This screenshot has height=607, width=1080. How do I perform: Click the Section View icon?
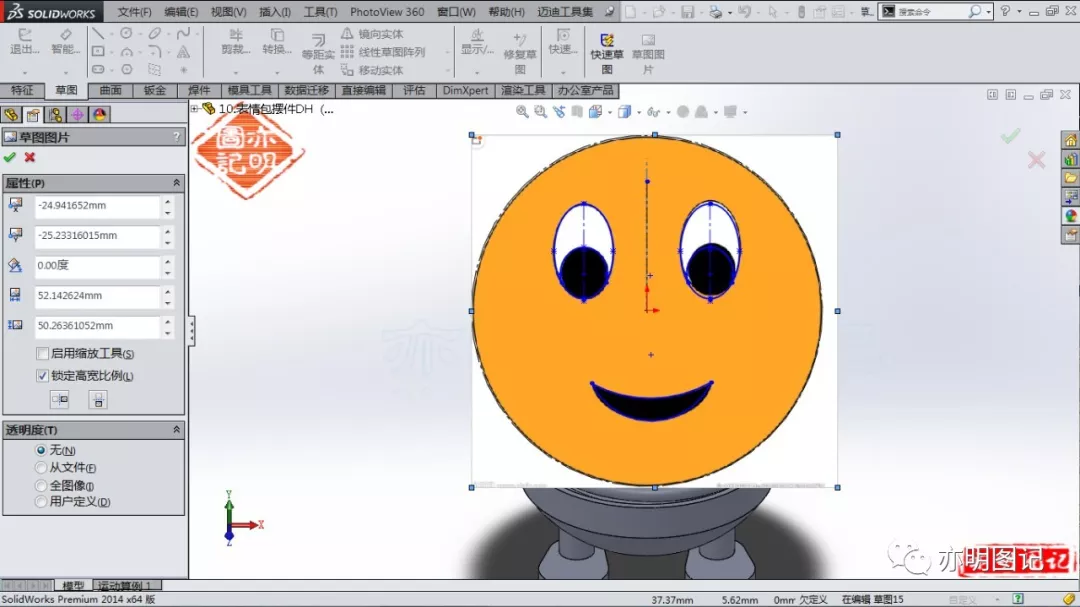[x=577, y=112]
